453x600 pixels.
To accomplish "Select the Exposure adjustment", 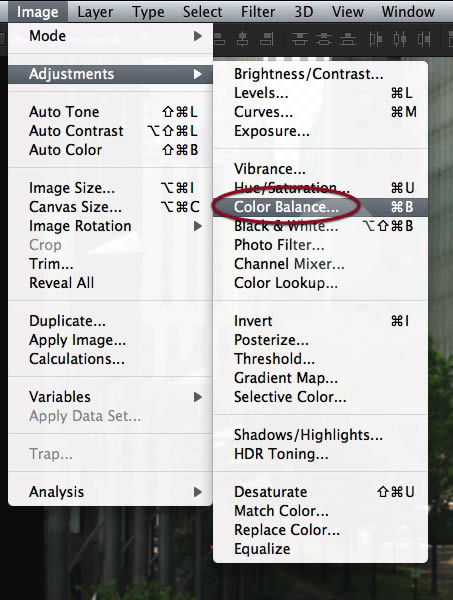I will pos(320,131).
